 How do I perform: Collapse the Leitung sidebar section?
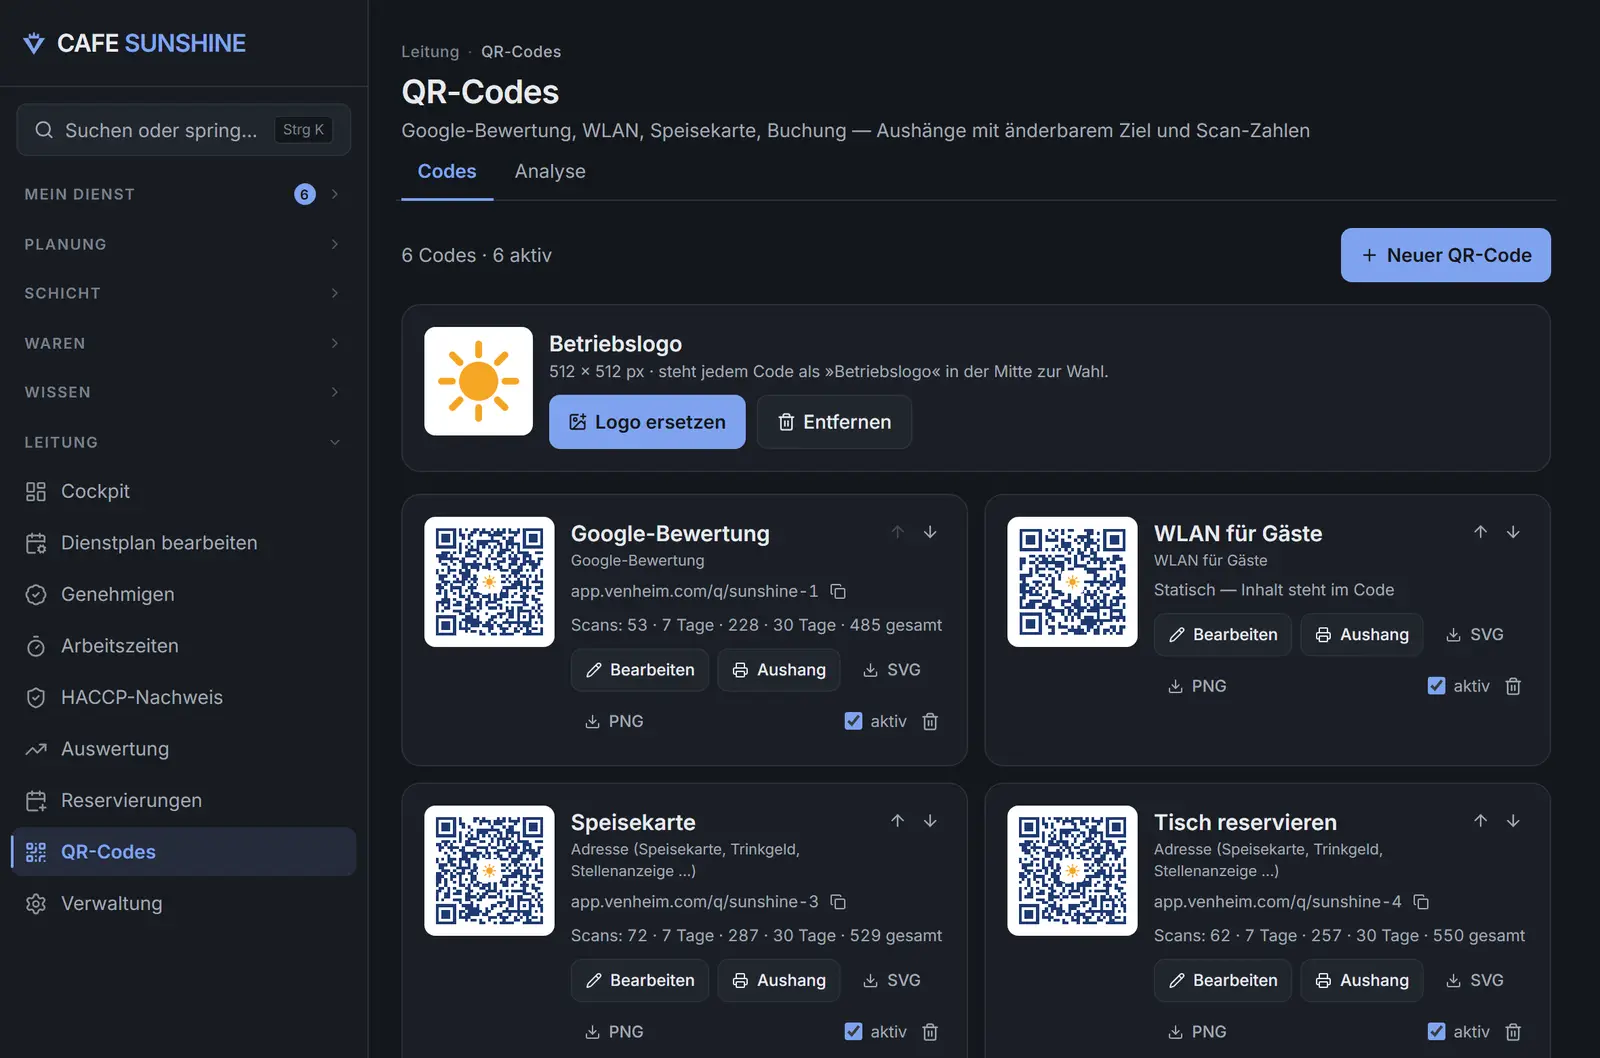pyautogui.click(x=183, y=442)
